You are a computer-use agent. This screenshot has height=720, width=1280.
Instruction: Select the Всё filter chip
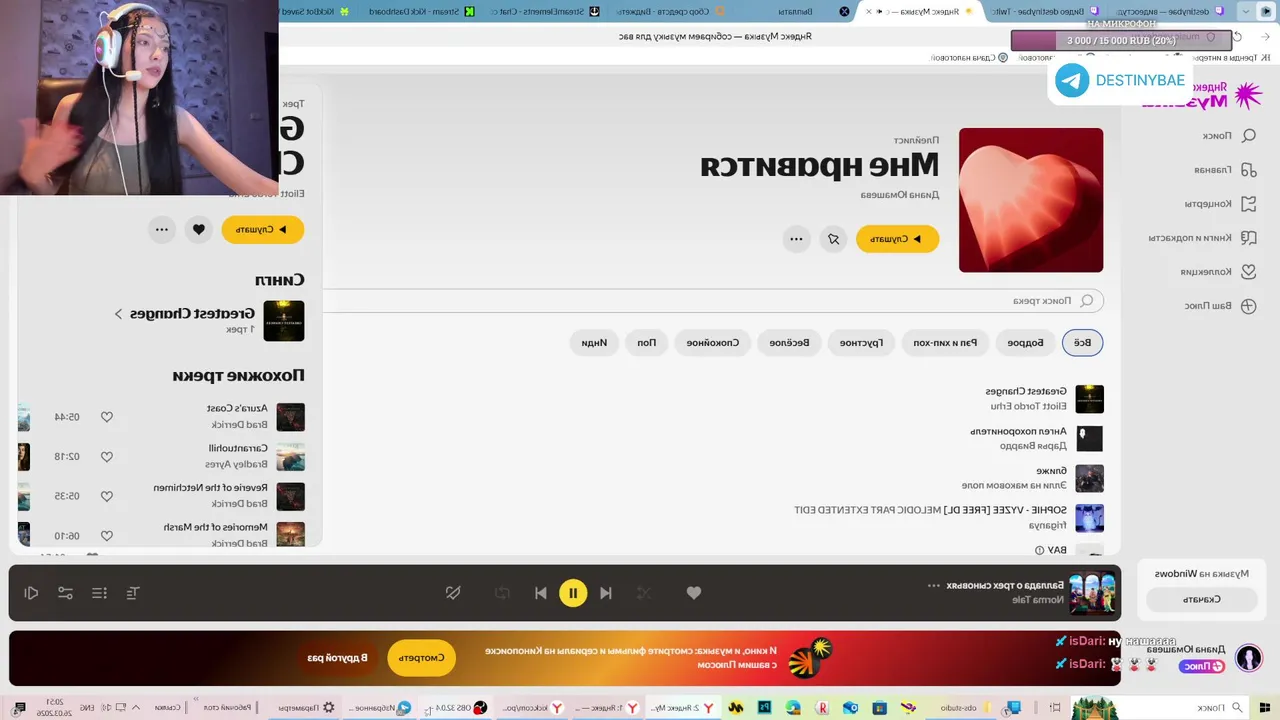[x=1082, y=342]
